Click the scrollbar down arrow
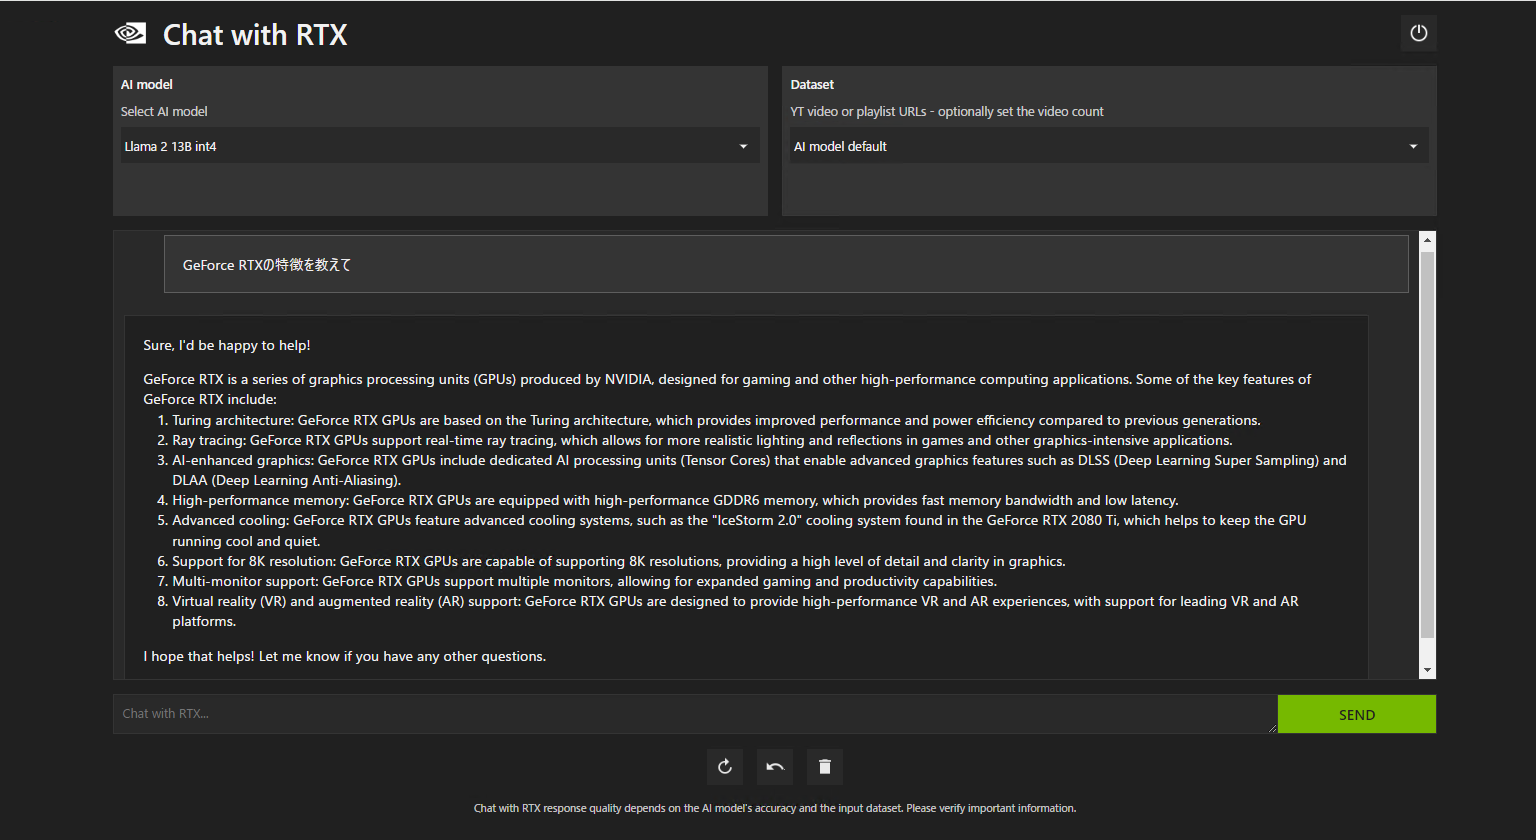1536x840 pixels. coord(1427,669)
